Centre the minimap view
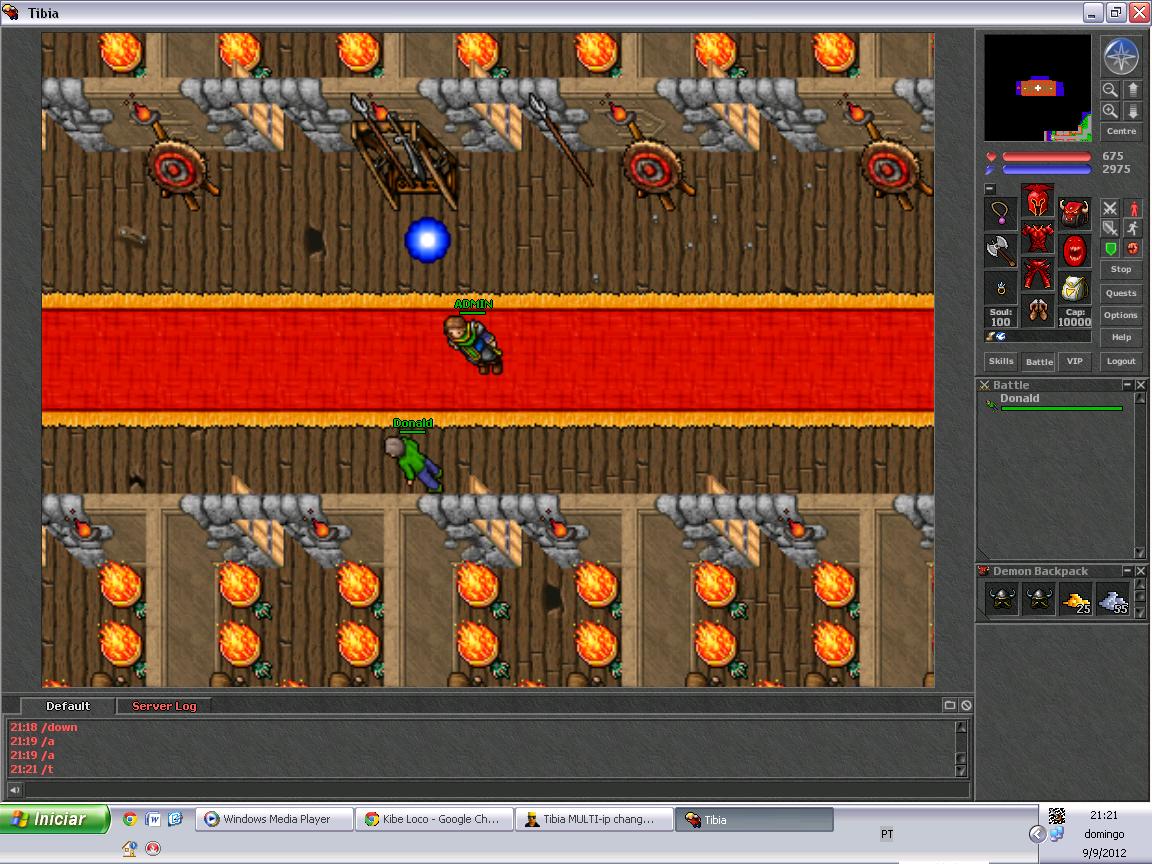The height and width of the screenshot is (864, 1152). tap(1121, 132)
